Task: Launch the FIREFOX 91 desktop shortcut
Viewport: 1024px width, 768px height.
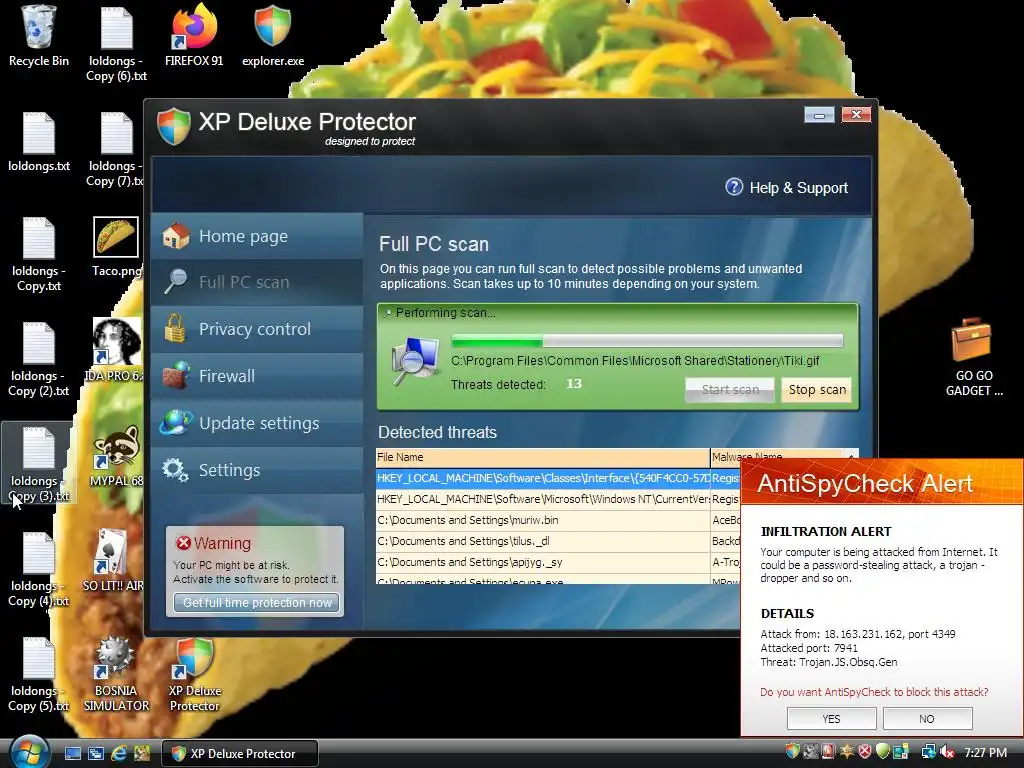Action: point(194,36)
